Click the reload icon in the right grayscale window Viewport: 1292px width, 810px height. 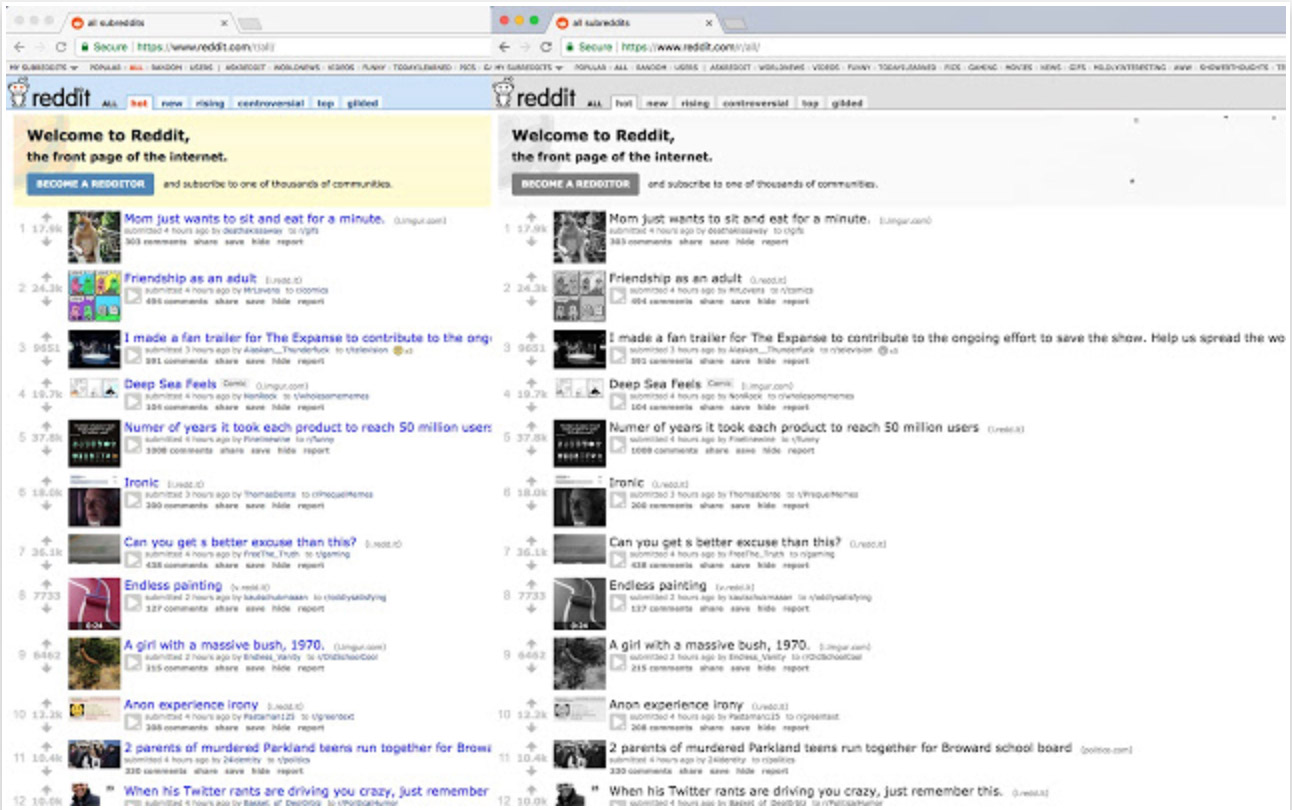tap(546, 47)
